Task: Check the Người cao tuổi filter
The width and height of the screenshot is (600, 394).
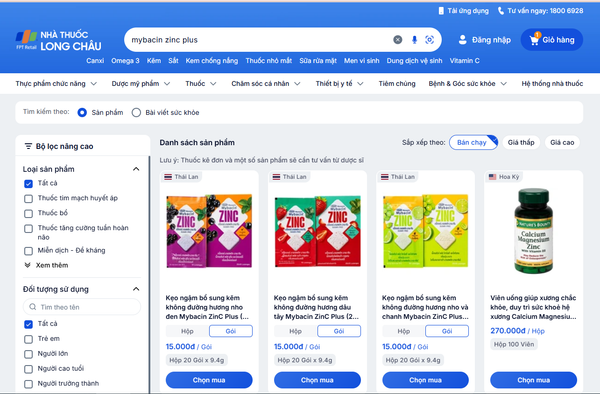Action: tap(28, 369)
